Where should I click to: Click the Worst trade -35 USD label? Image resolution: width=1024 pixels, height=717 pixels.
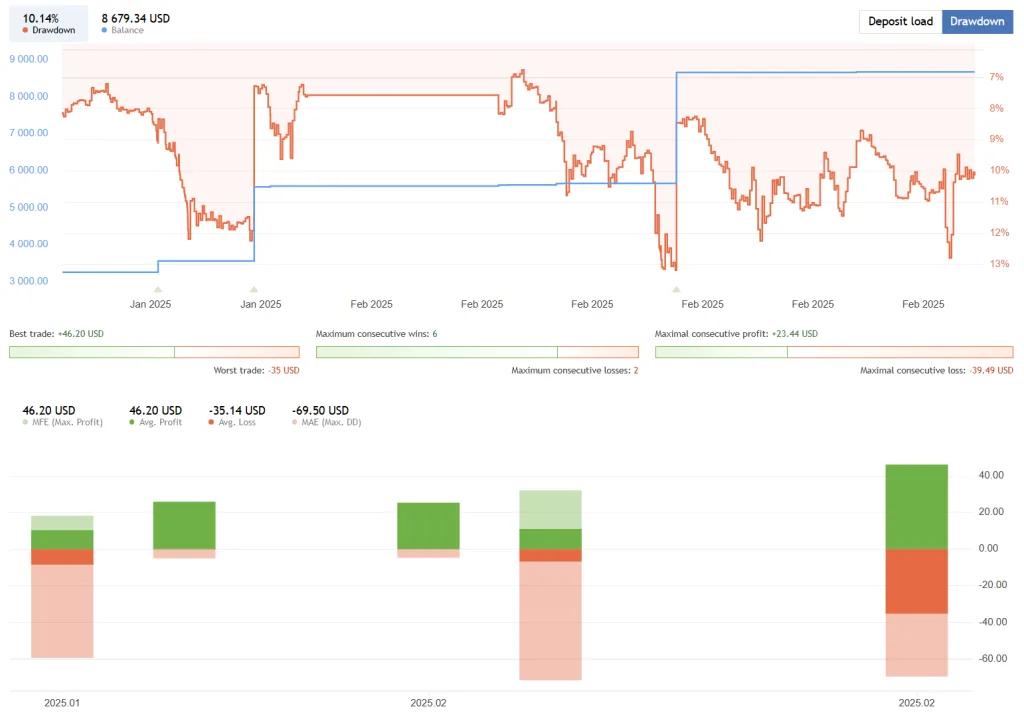tap(256, 371)
